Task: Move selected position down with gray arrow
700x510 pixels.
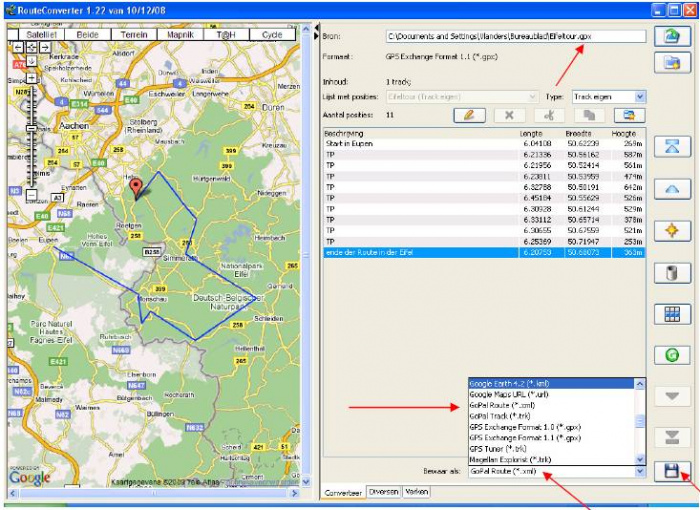Action: [672, 396]
